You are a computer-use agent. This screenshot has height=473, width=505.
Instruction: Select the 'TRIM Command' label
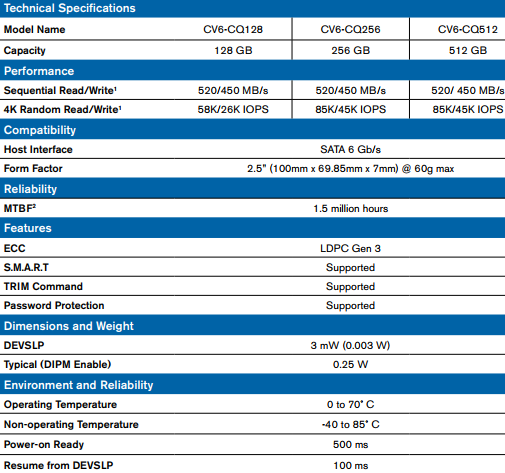(x=43, y=286)
